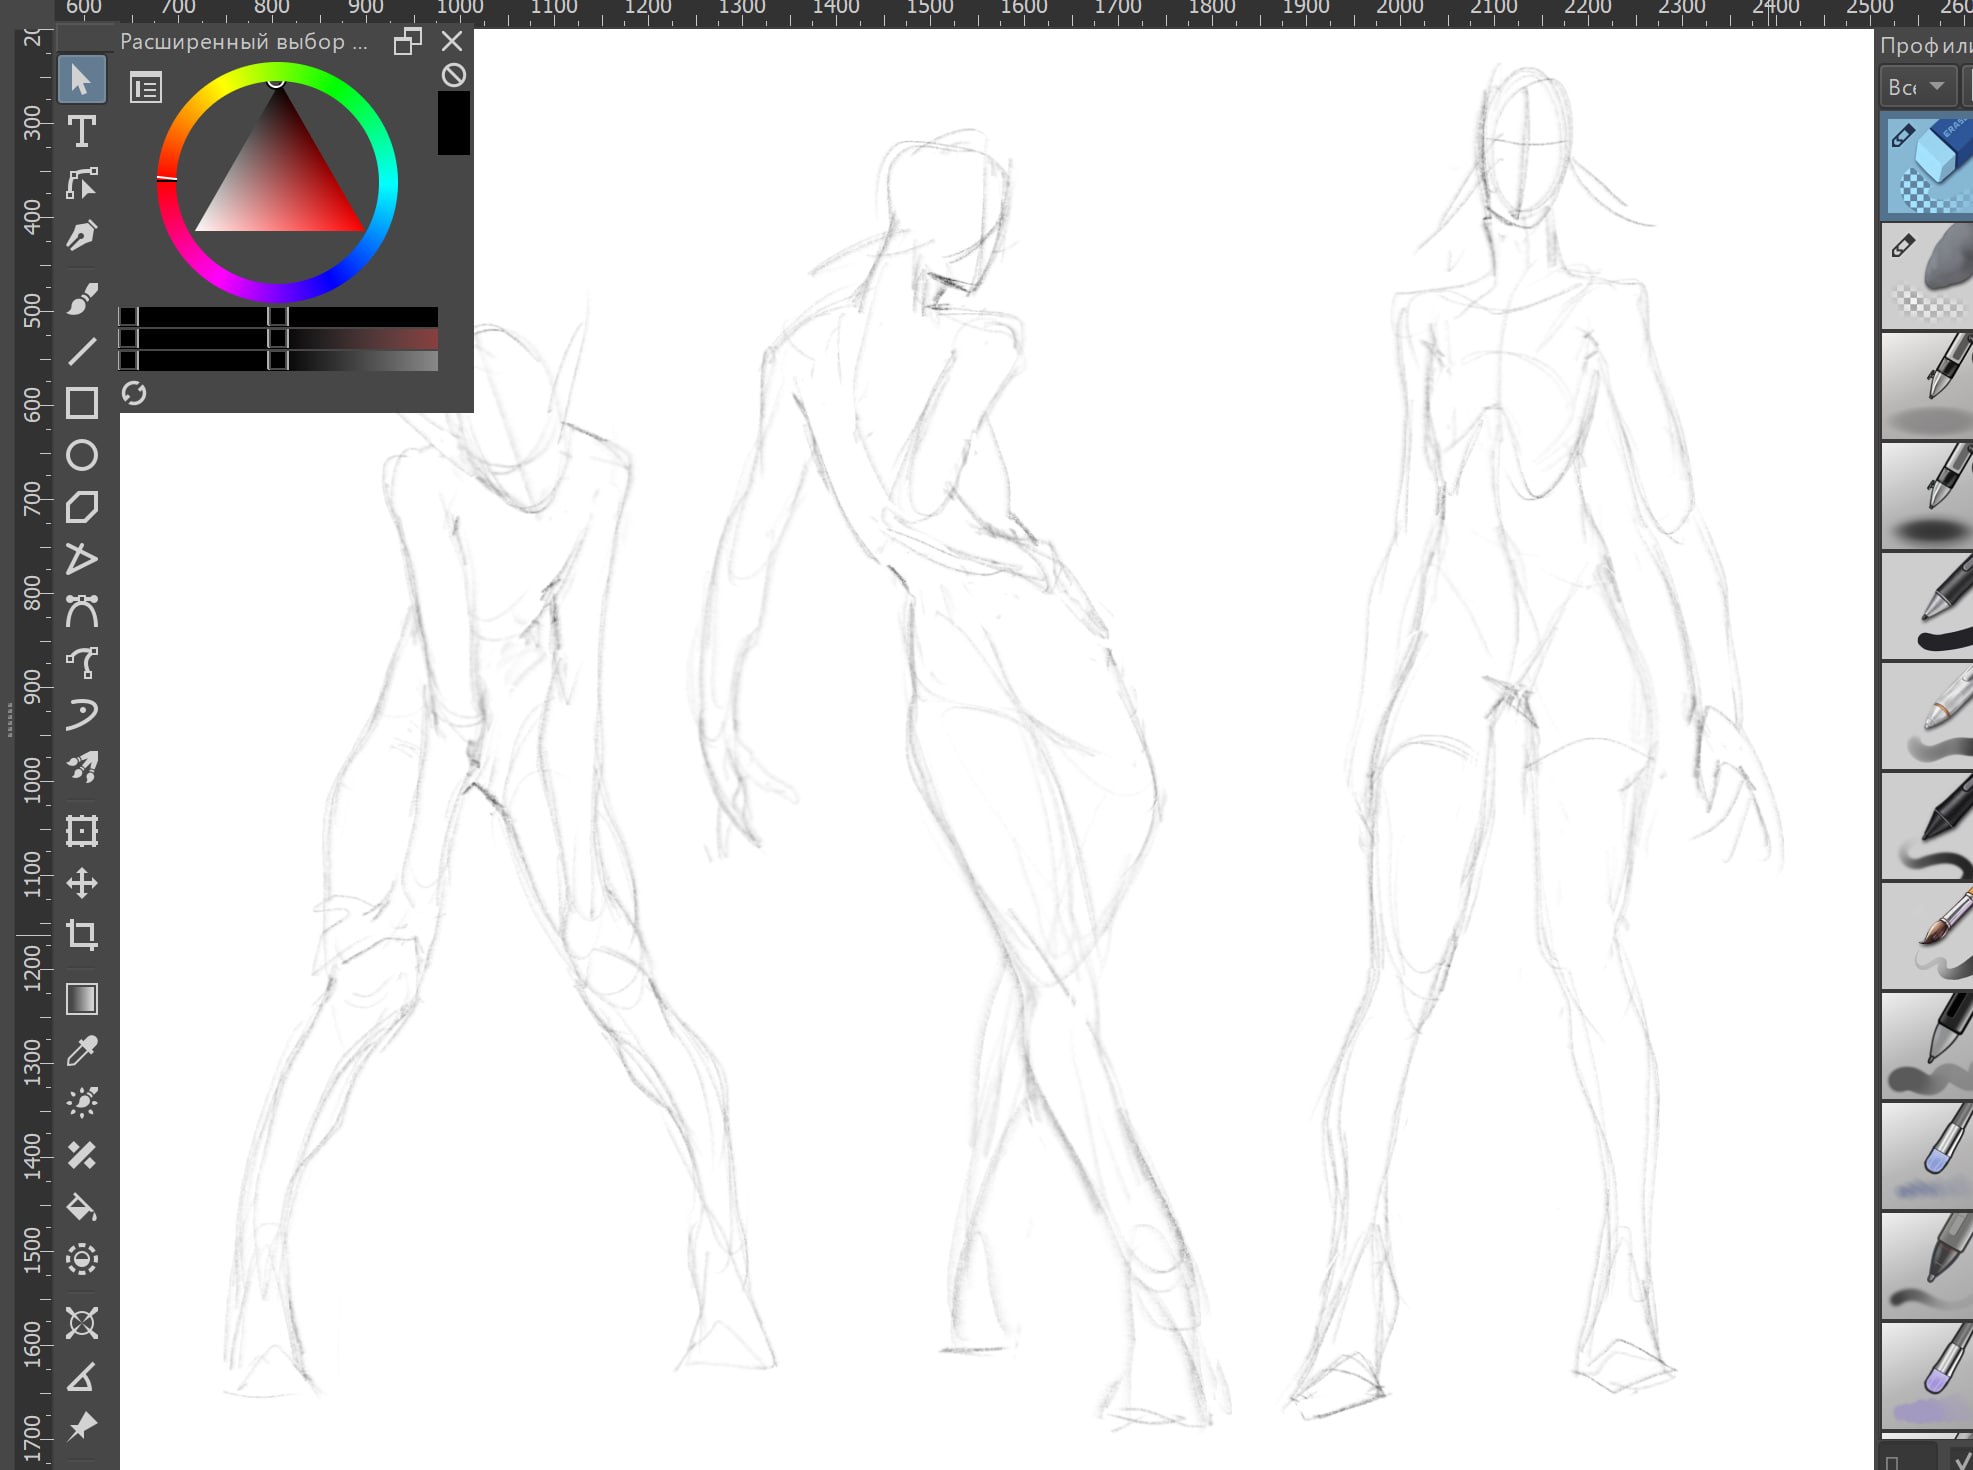Select the Select Shapes arrow tool

coord(82,80)
